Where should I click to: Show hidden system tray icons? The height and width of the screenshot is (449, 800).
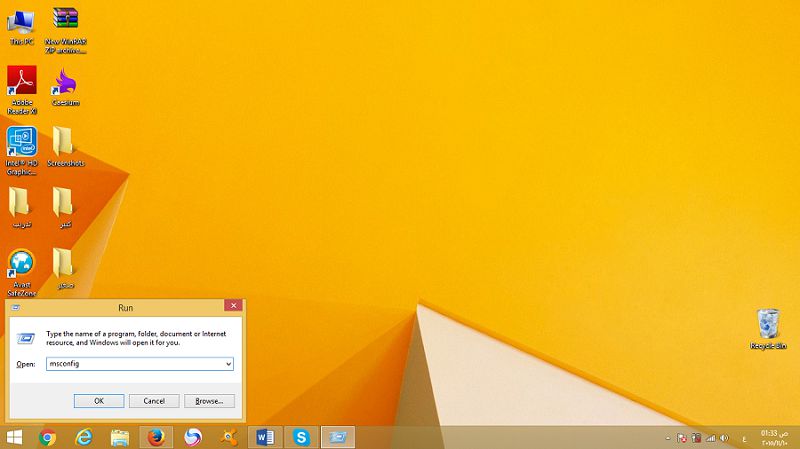click(x=667, y=438)
